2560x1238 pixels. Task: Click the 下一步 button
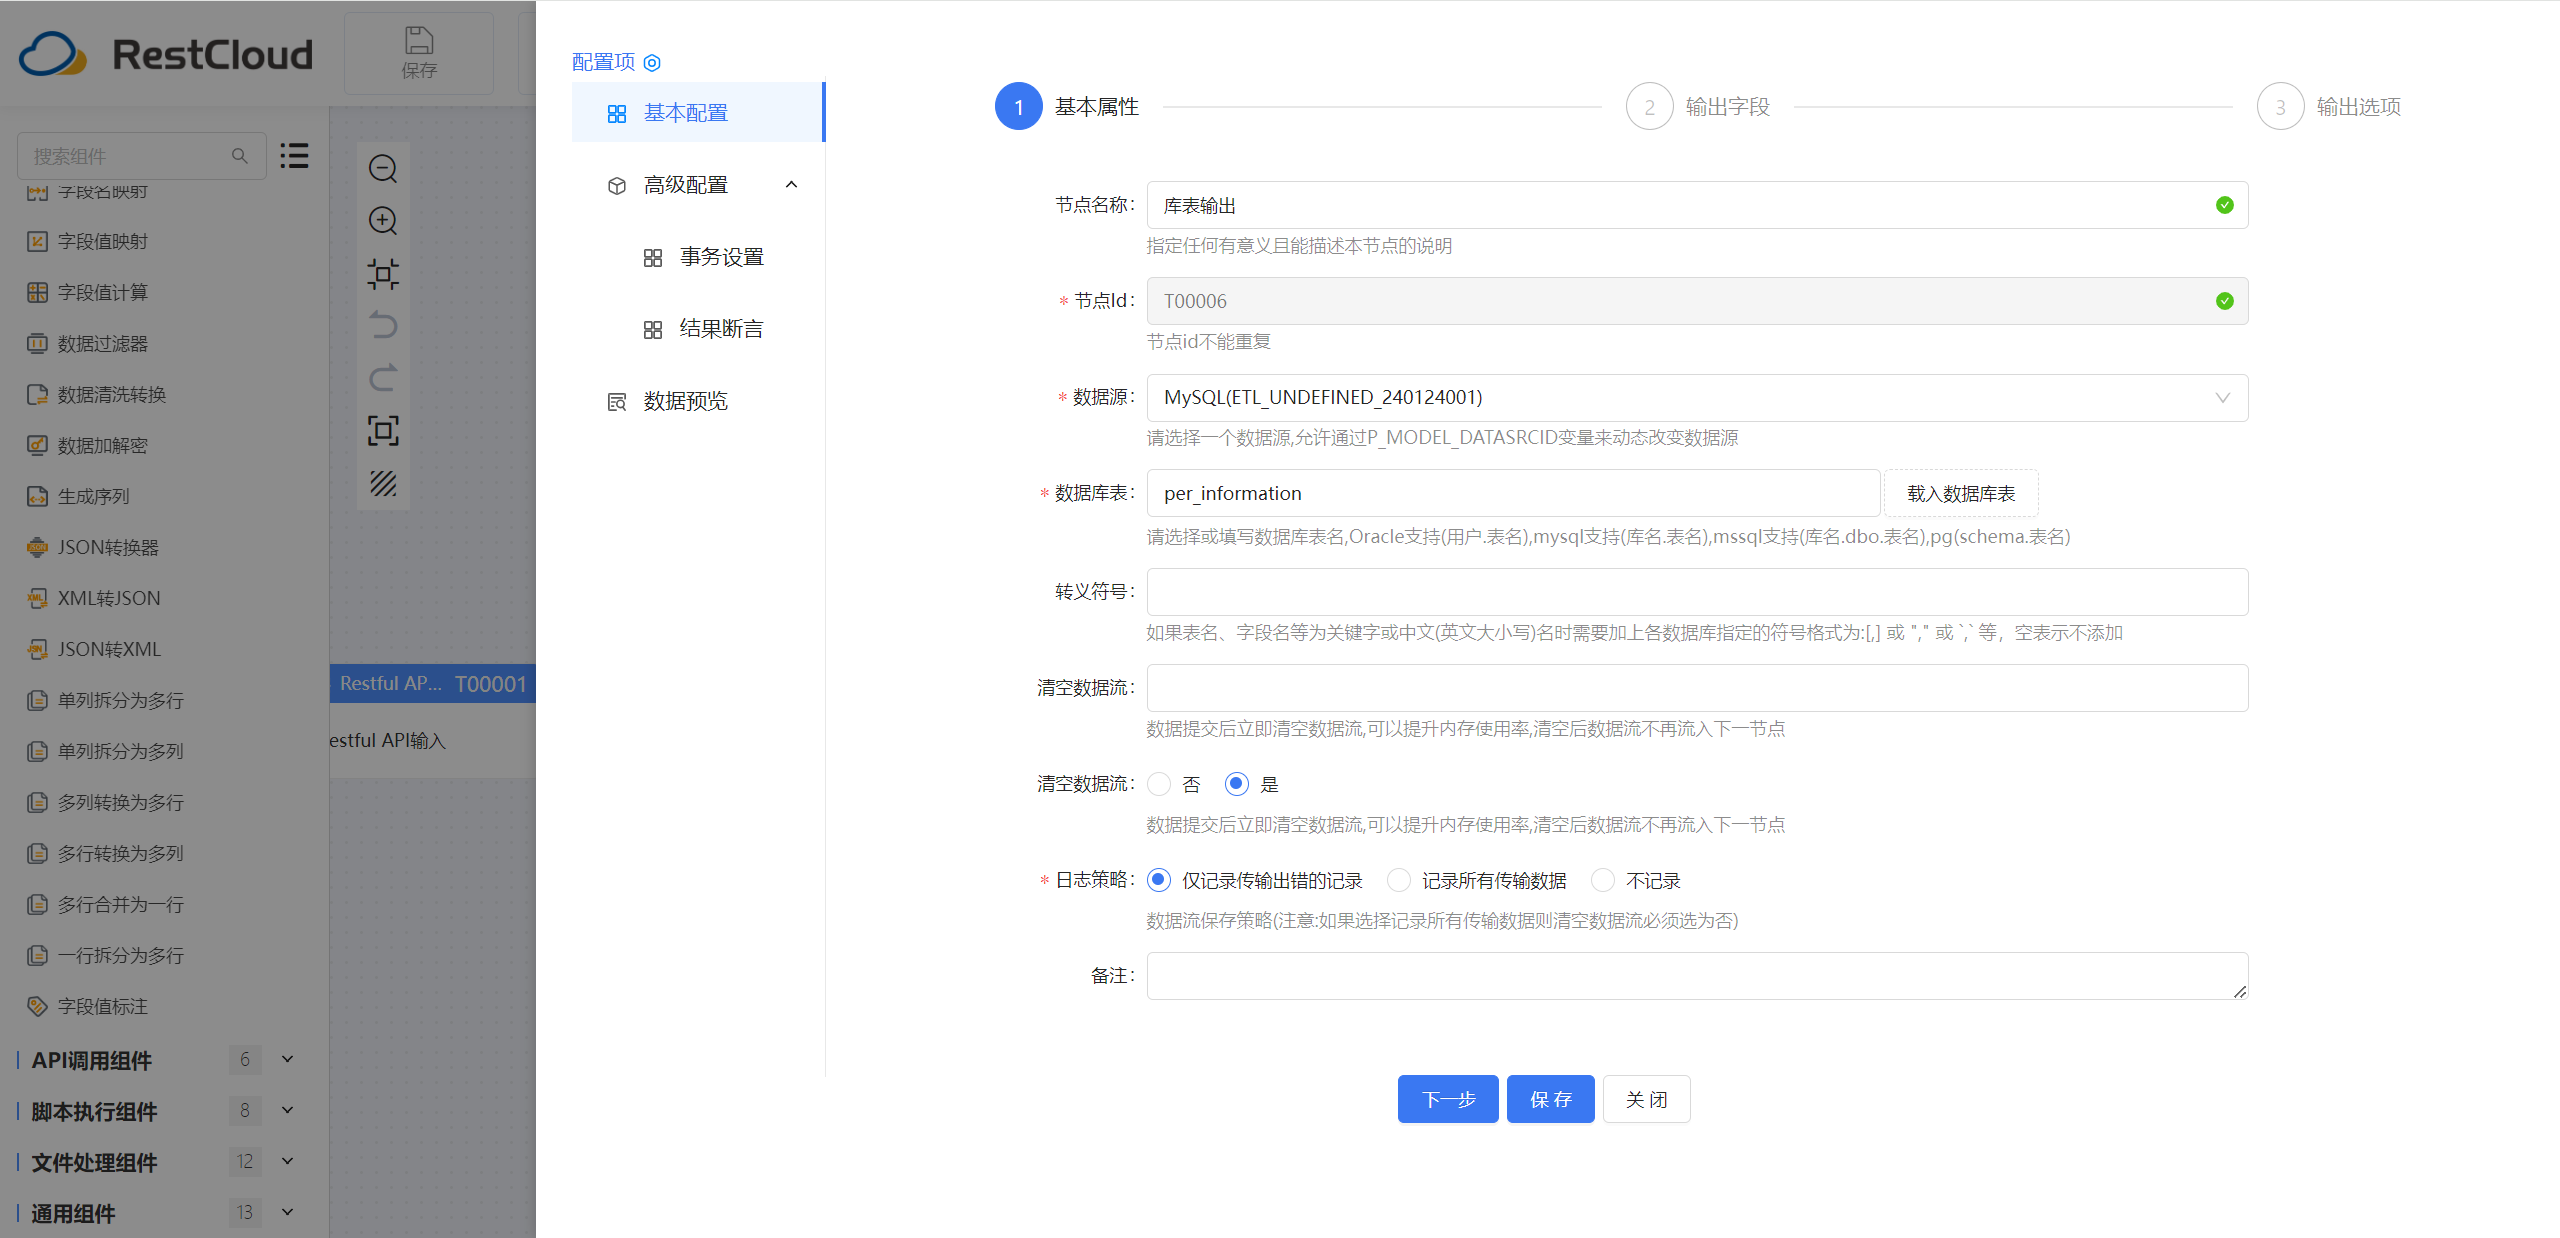(1447, 1099)
